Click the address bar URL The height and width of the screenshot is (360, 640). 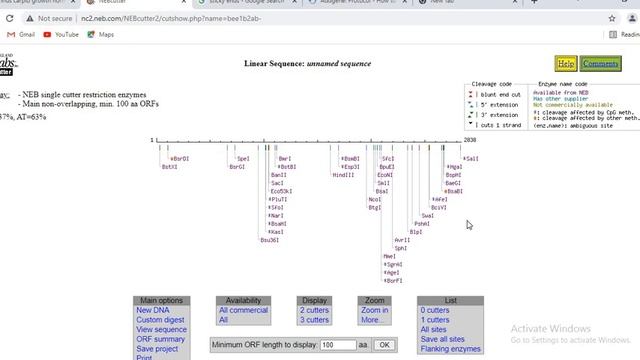pos(171,18)
